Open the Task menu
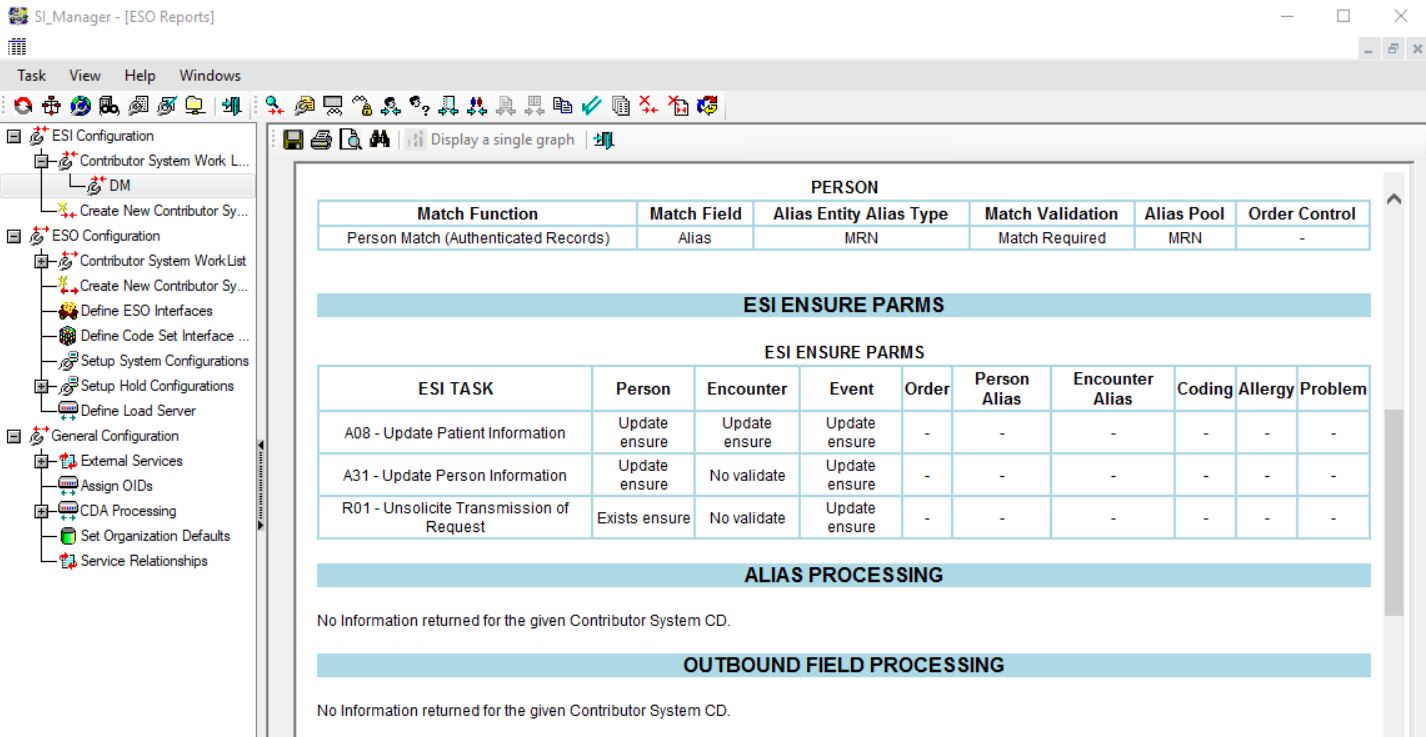This screenshot has height=737, width=1426. click(x=32, y=75)
